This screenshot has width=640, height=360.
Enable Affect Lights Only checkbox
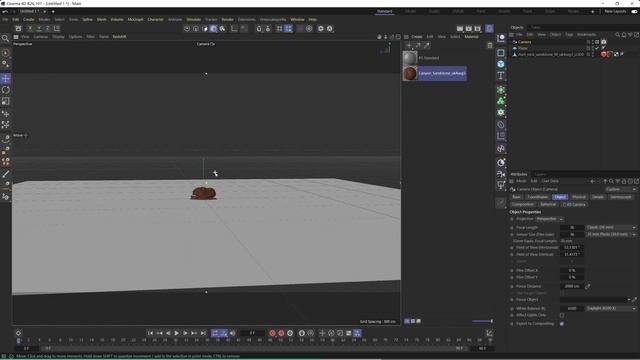[562, 315]
